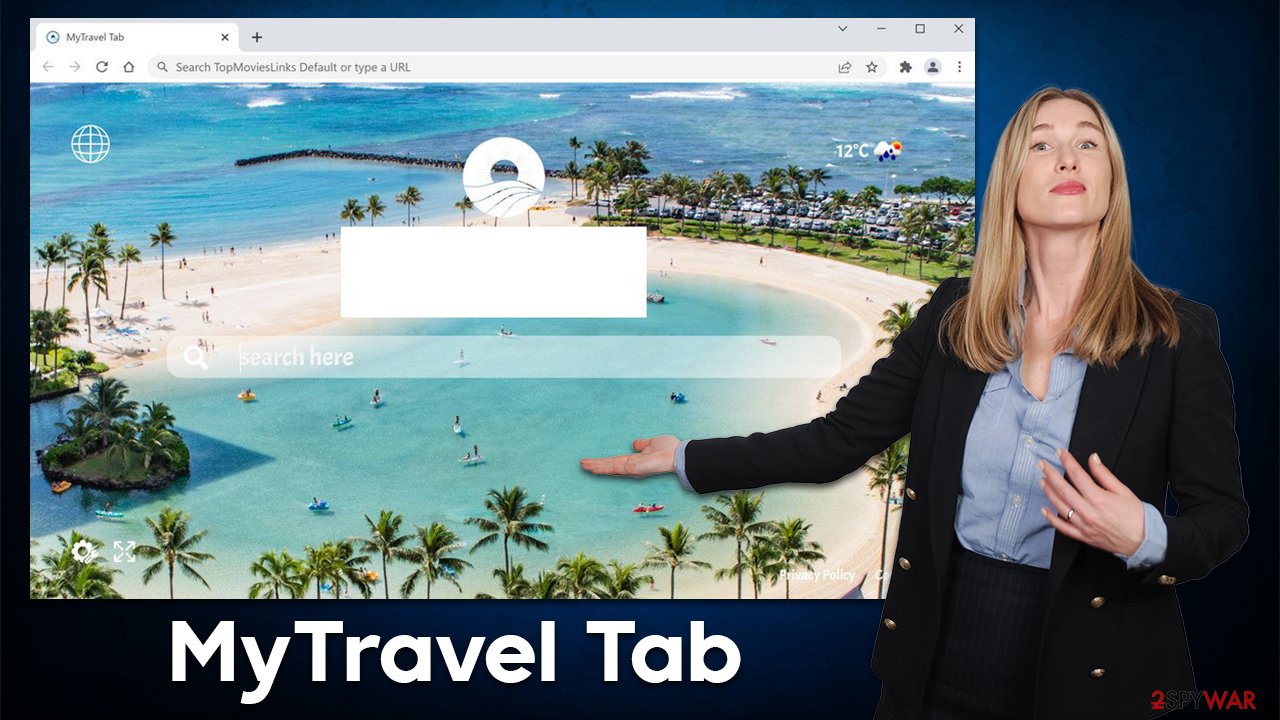Open the Privacy Policy link
The image size is (1280, 720).
(x=817, y=575)
